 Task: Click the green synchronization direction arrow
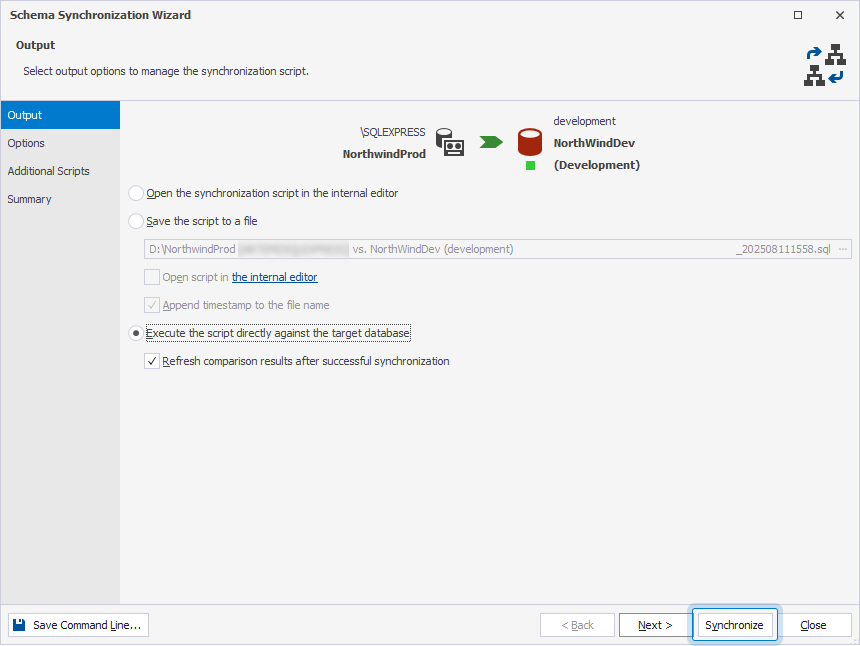490,142
